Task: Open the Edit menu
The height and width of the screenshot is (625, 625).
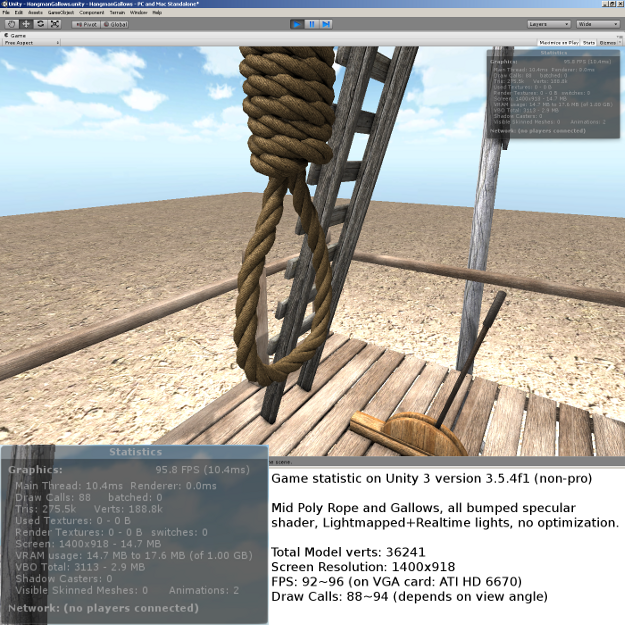Action: point(19,13)
